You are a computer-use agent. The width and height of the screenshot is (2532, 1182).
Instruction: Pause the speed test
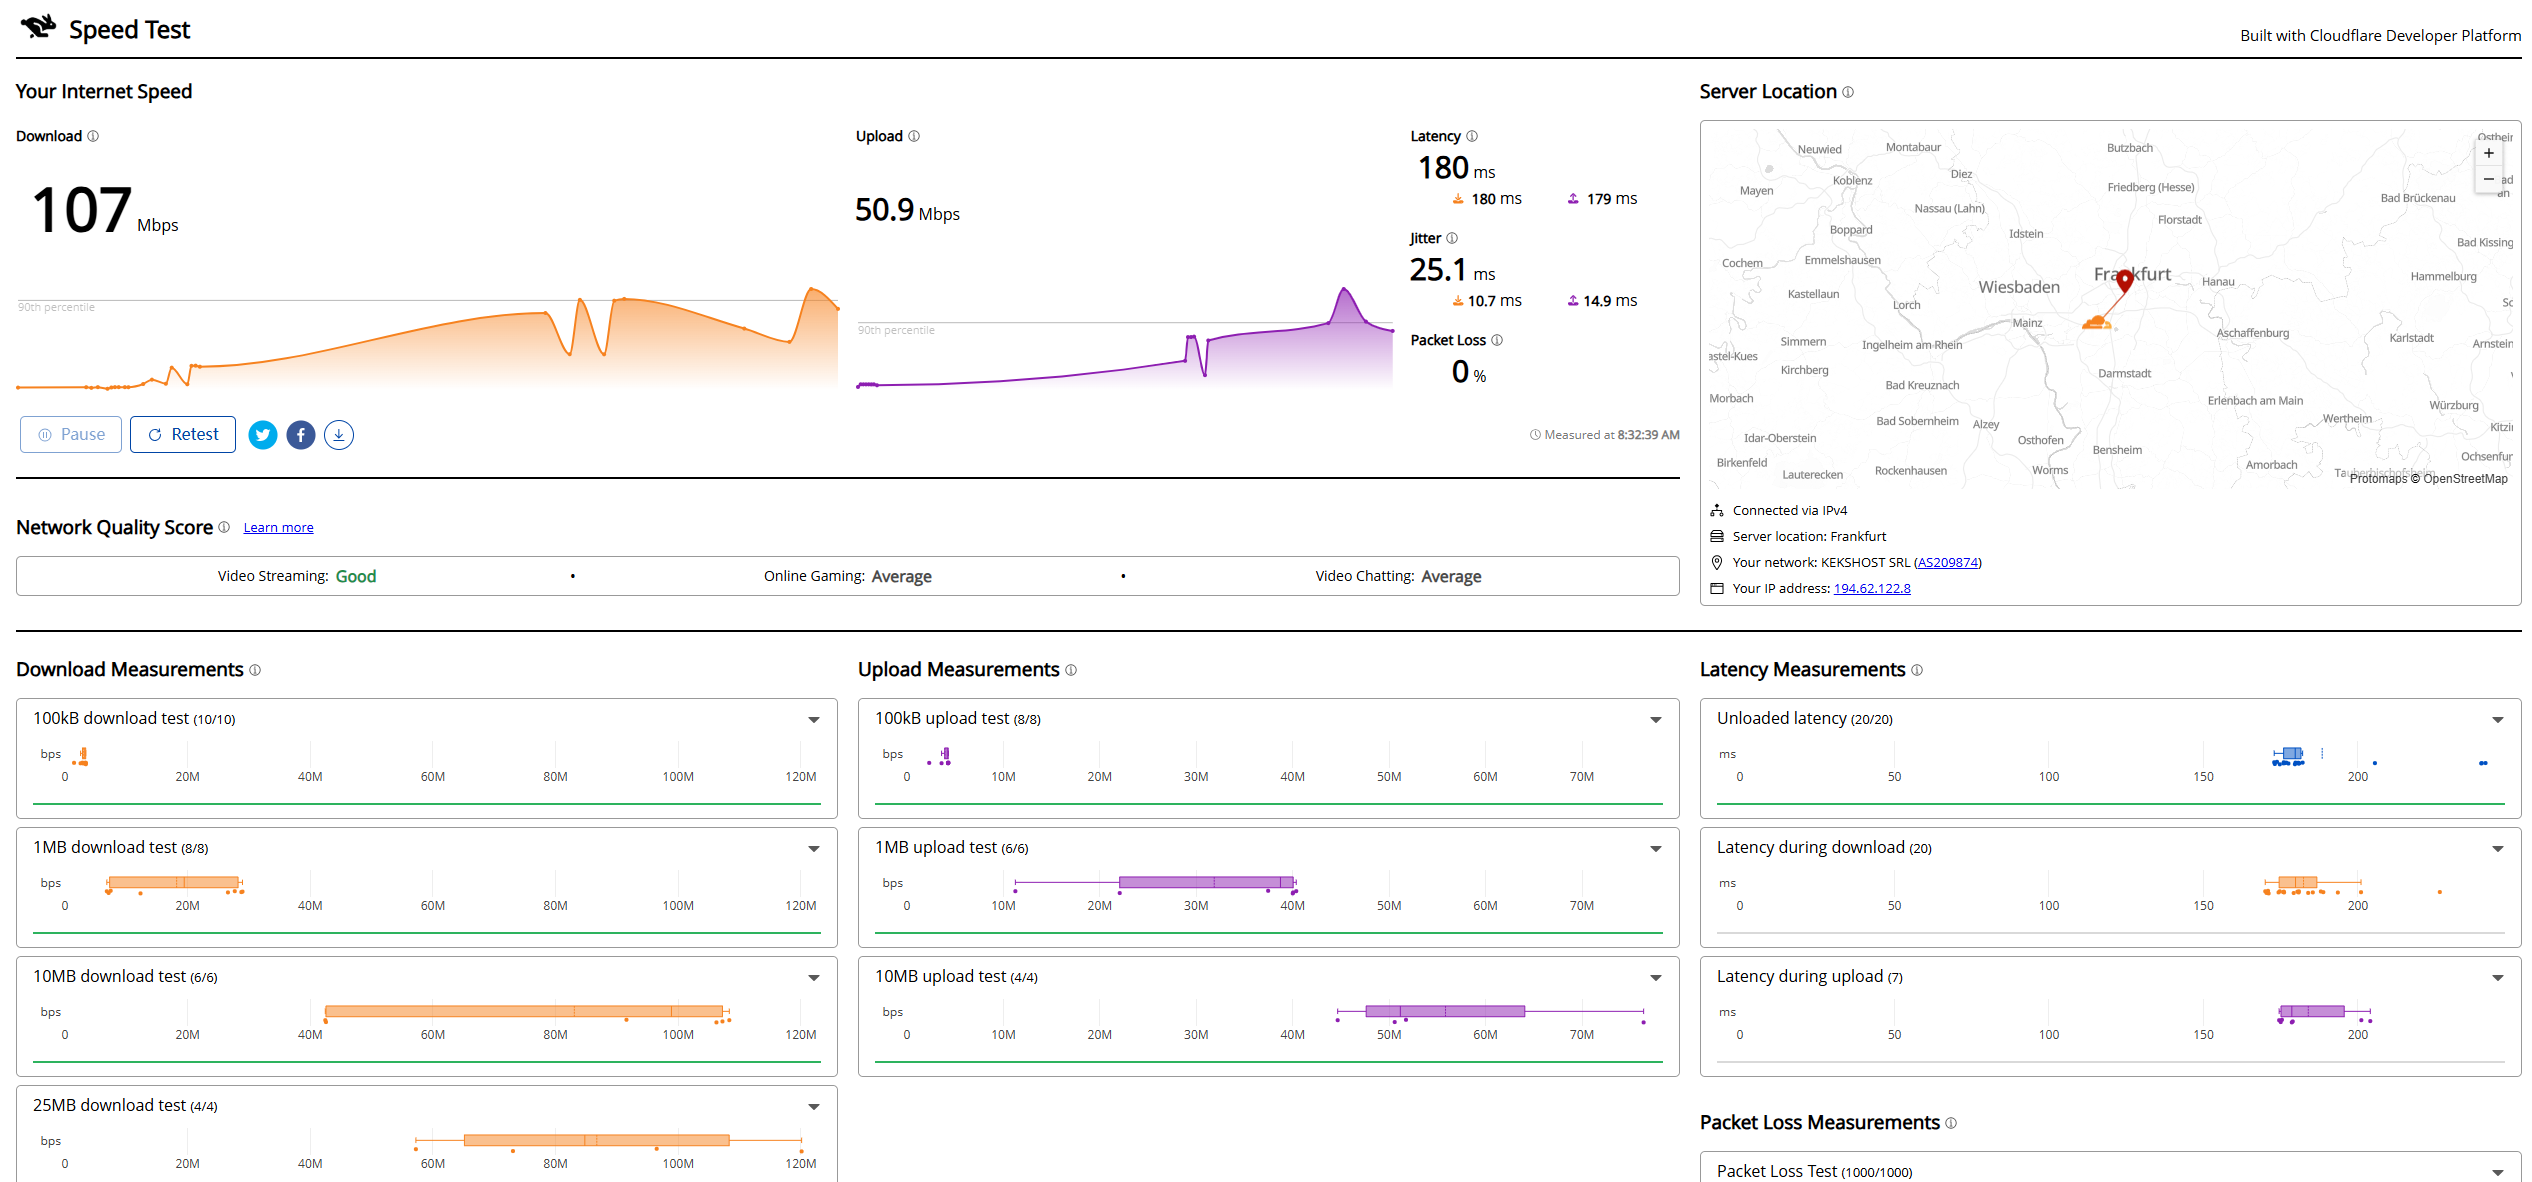(x=71, y=434)
